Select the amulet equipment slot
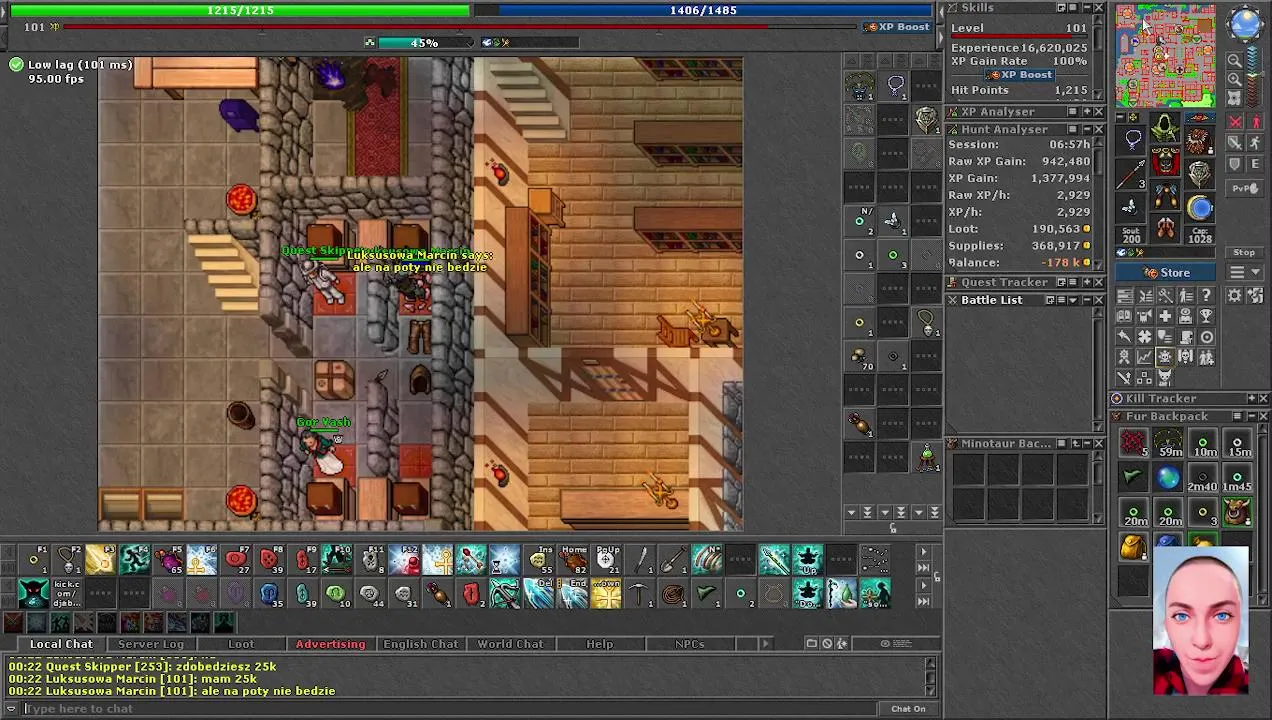This screenshot has height=720, width=1272. pyautogui.click(x=1131, y=138)
